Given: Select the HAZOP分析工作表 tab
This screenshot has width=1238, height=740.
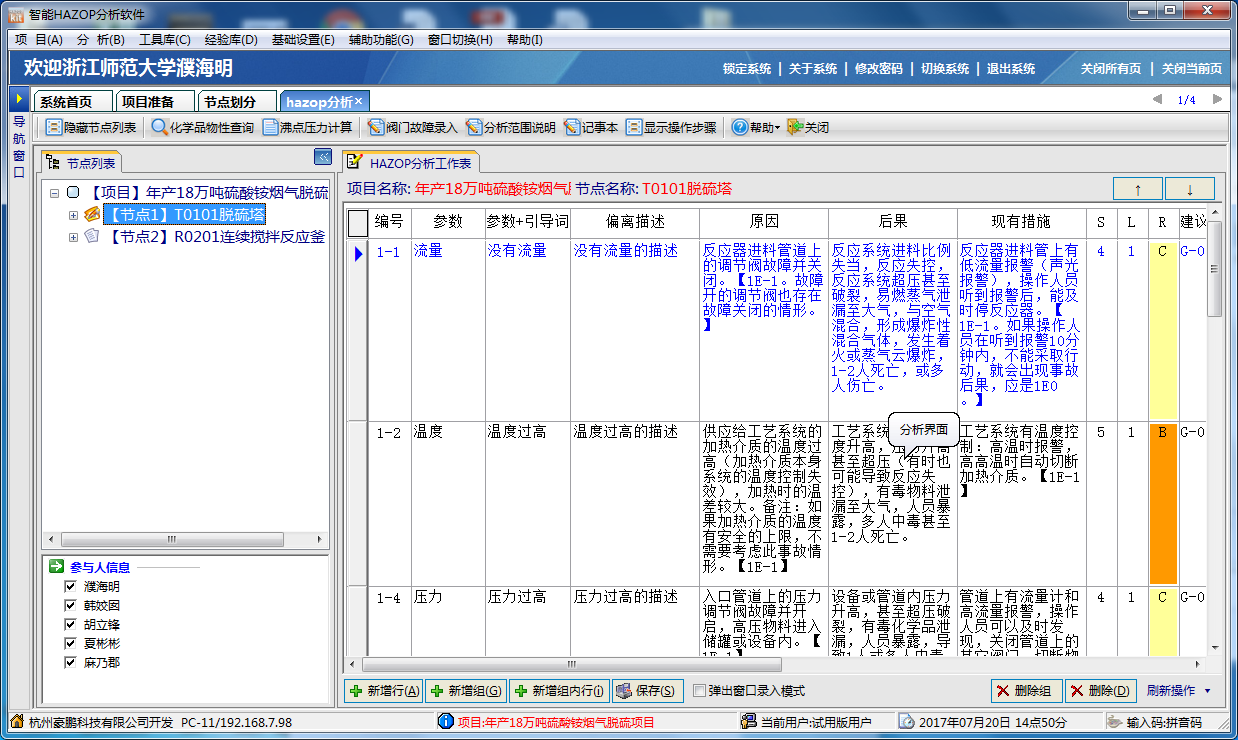Looking at the screenshot, I should [x=412, y=162].
